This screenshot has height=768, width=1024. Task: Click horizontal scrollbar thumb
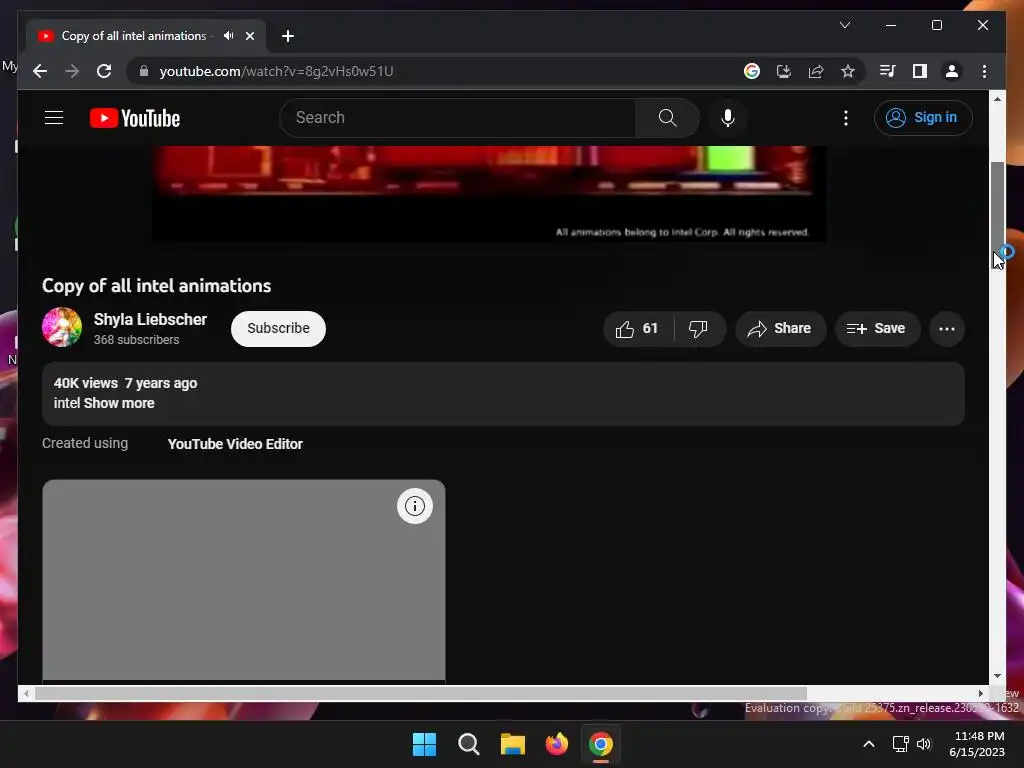pyautogui.click(x=421, y=694)
